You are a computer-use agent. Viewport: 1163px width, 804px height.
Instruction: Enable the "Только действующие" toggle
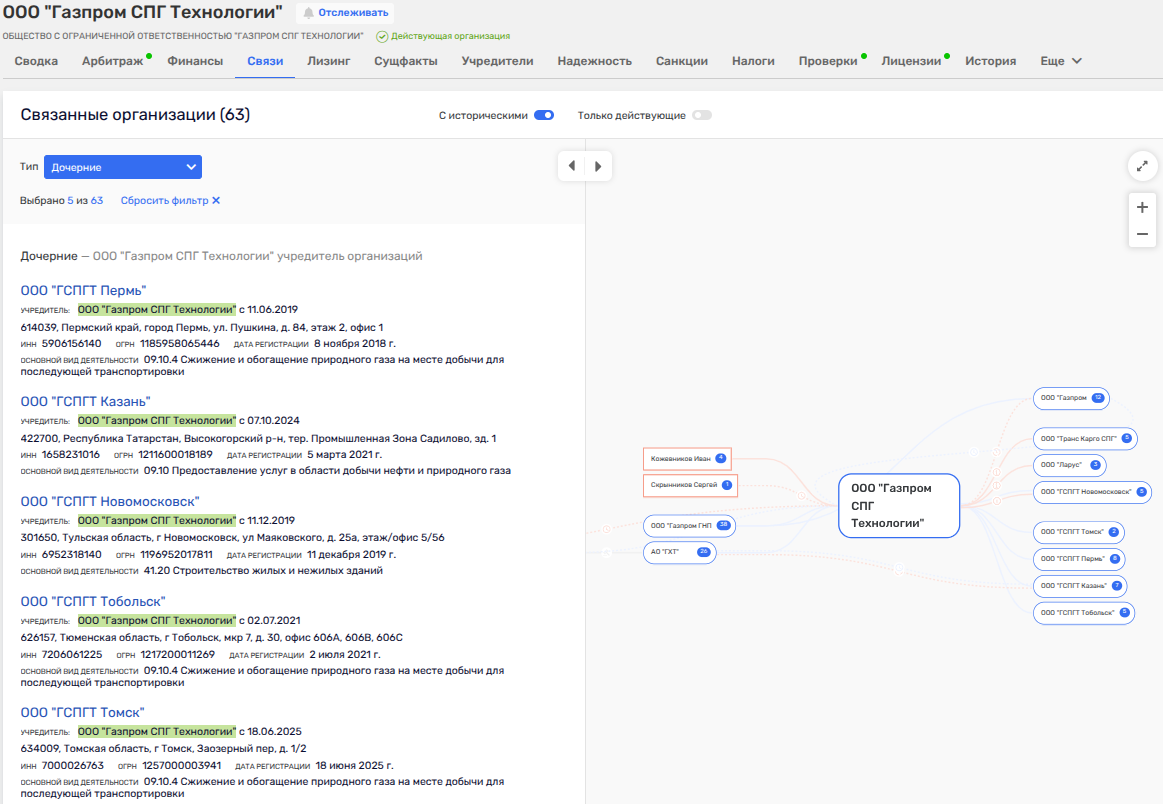[702, 115]
